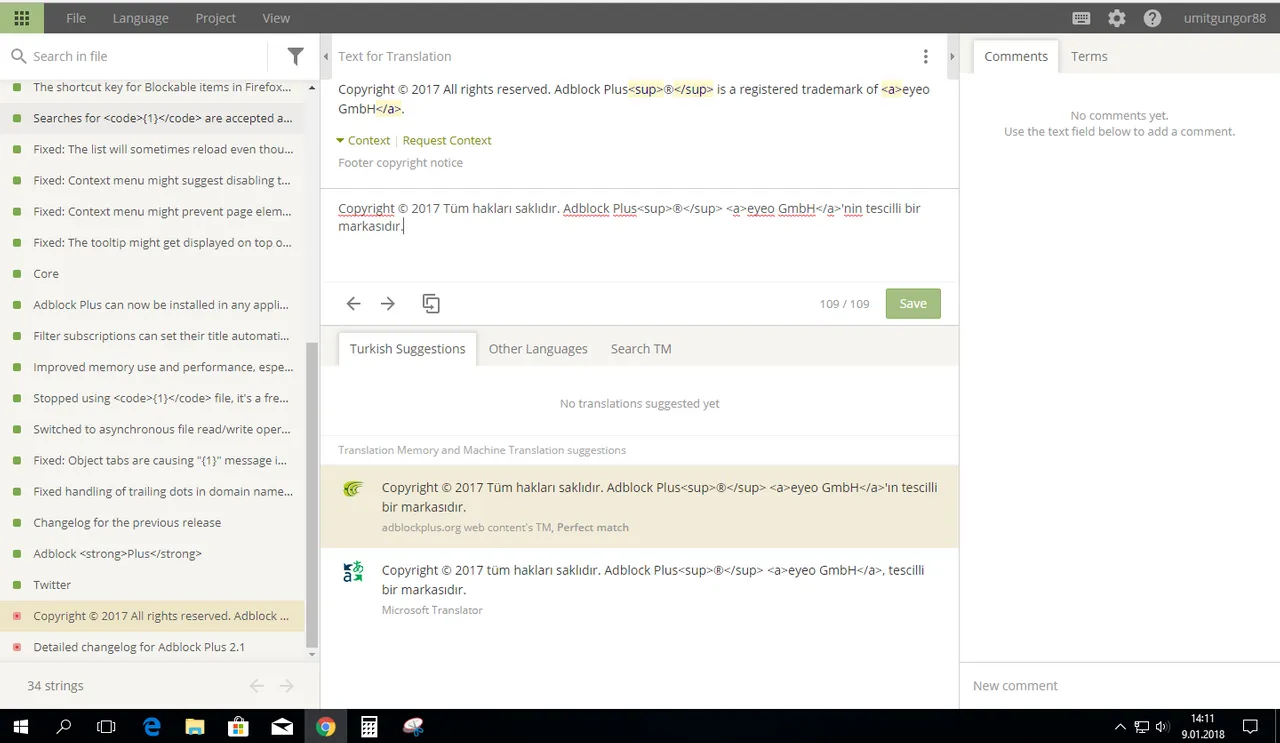This screenshot has width=1280, height=743.
Task: Click the New comment field
Action: coord(1120,685)
